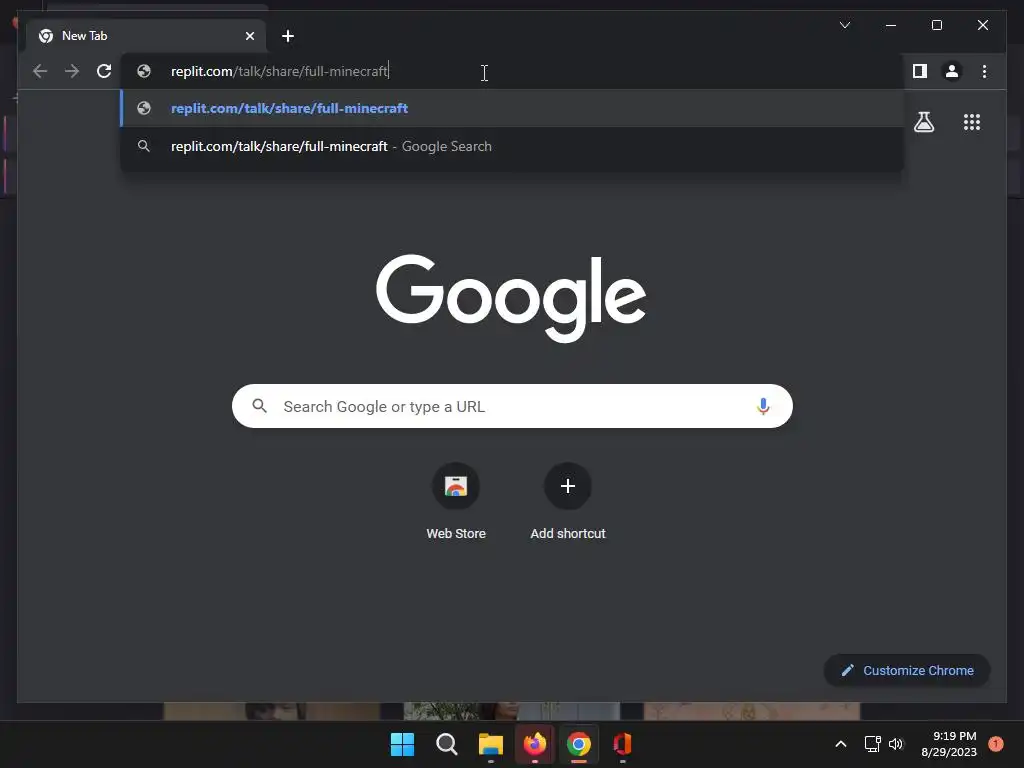This screenshot has height=768, width=1024.
Task: Start voice search with microphone
Action: click(x=763, y=406)
